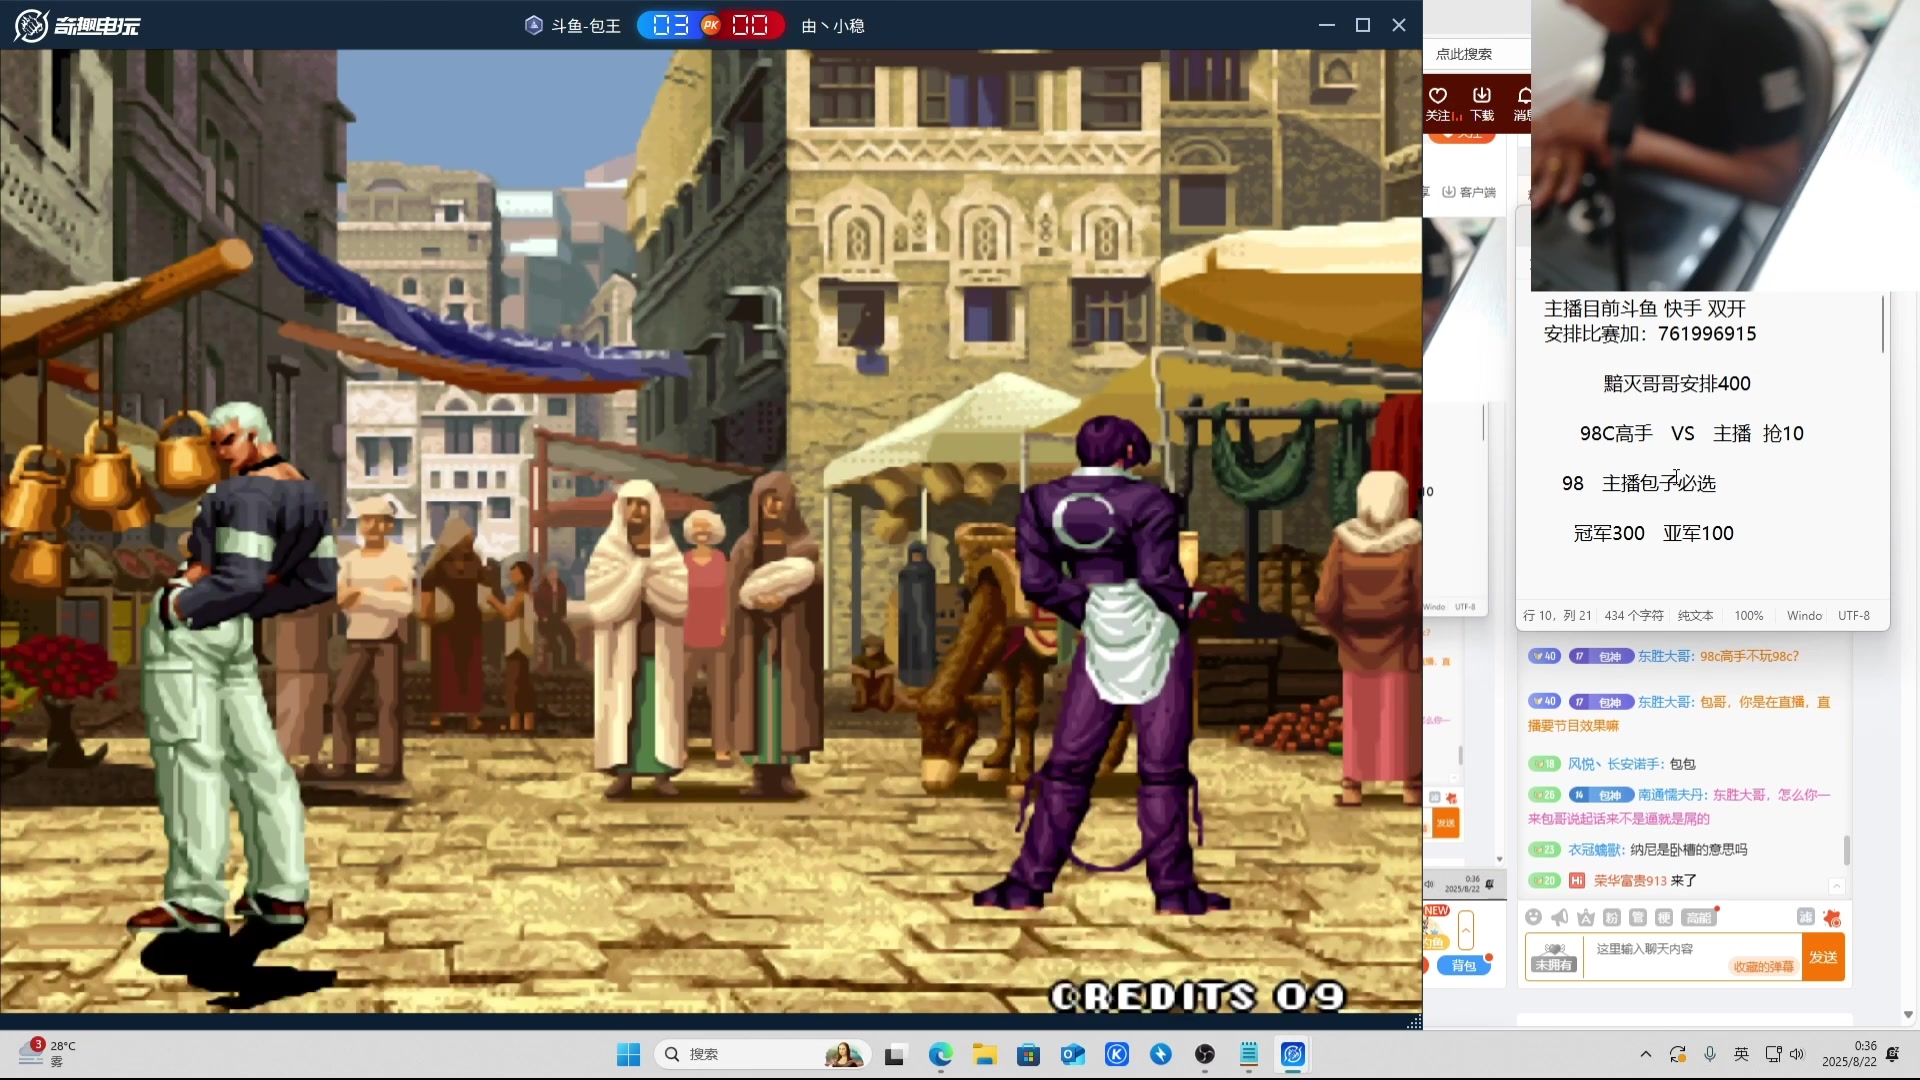Click the 梗 icon in chat toolbar
1920x1080 pixels.
click(1663, 917)
